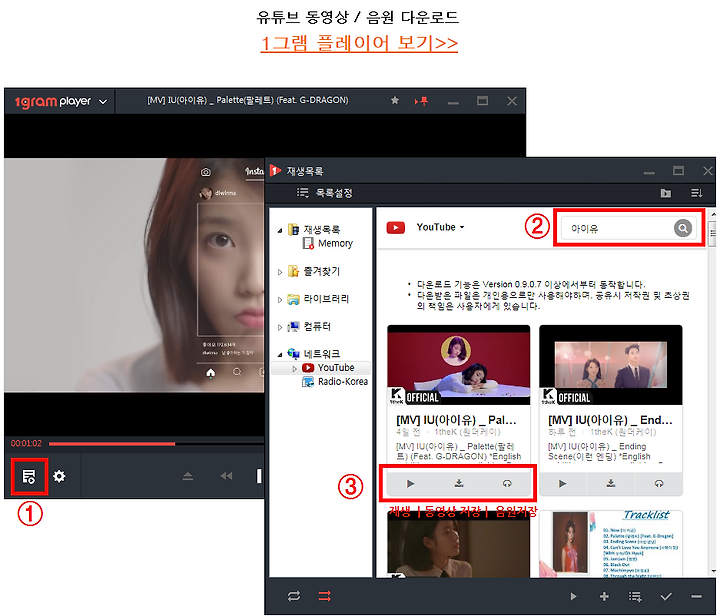Click the player seek progress bar

156,444
